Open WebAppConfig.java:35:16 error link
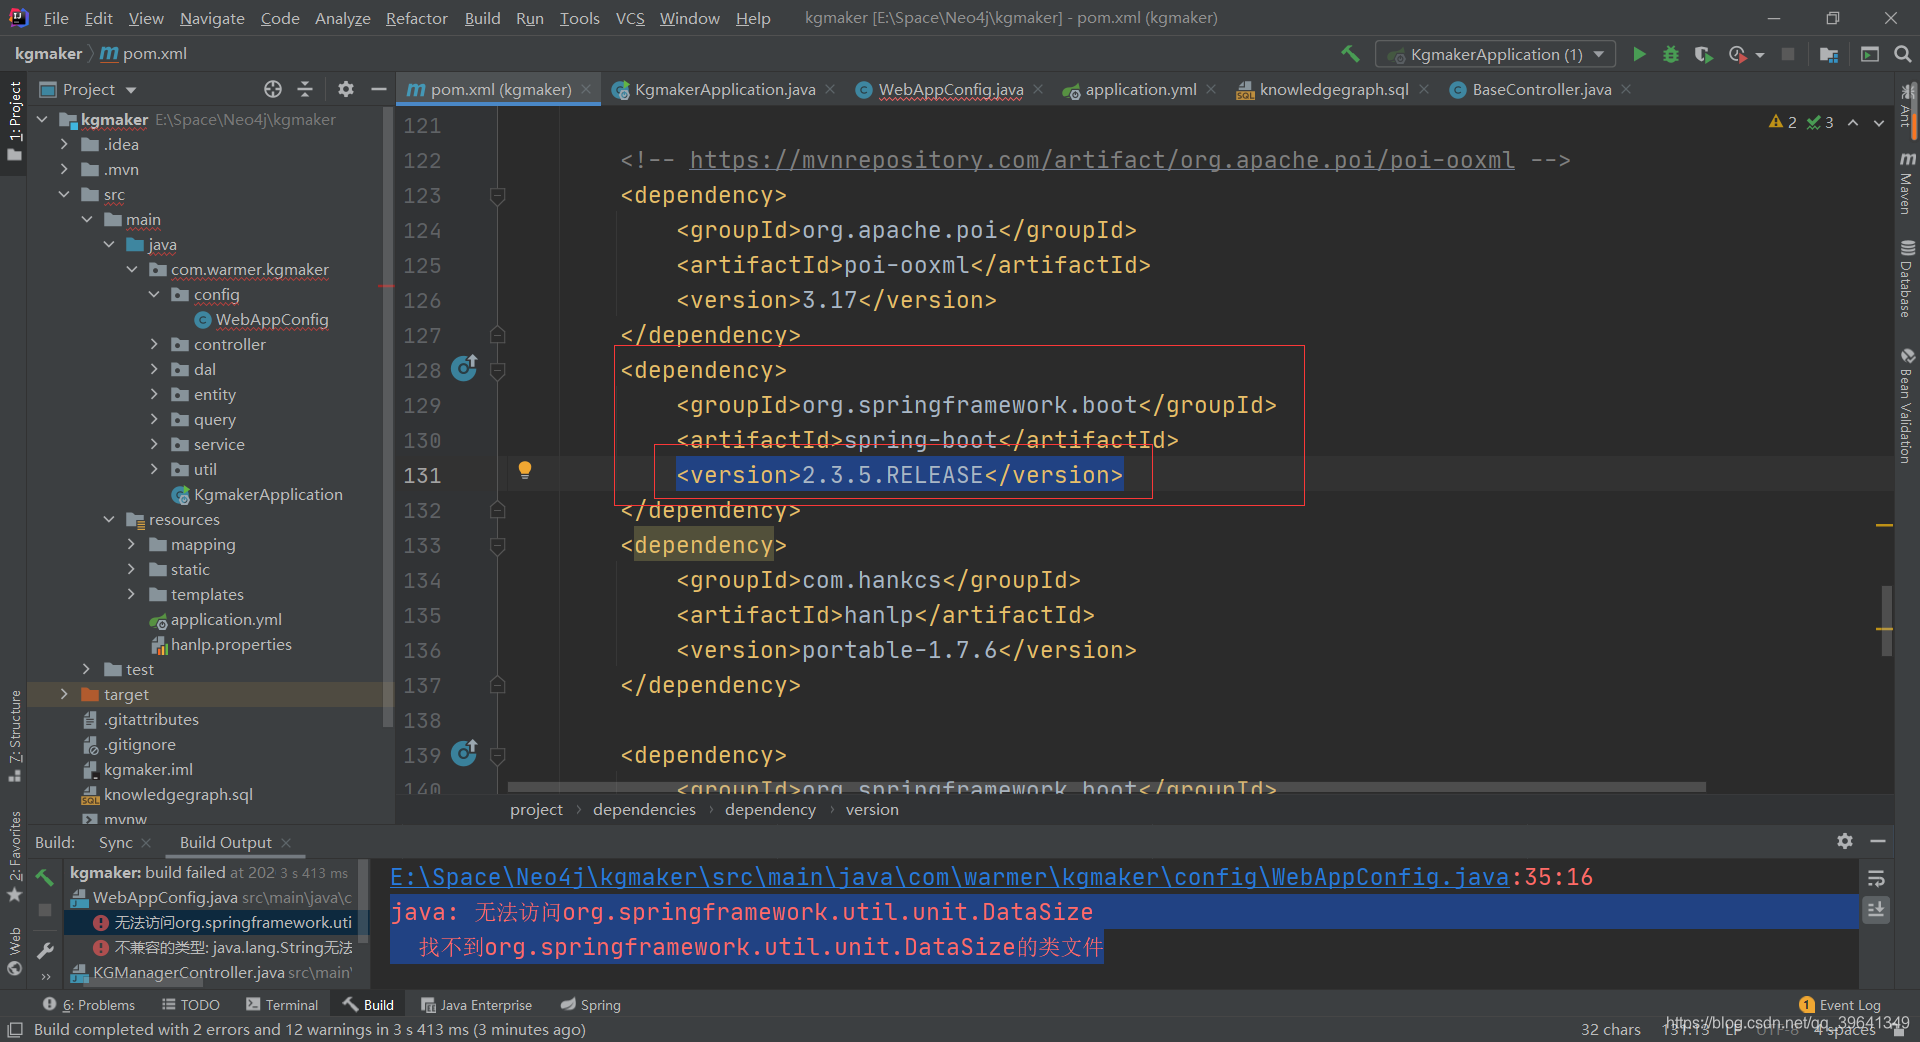Screen dimensions: 1920x1042 coord(990,877)
